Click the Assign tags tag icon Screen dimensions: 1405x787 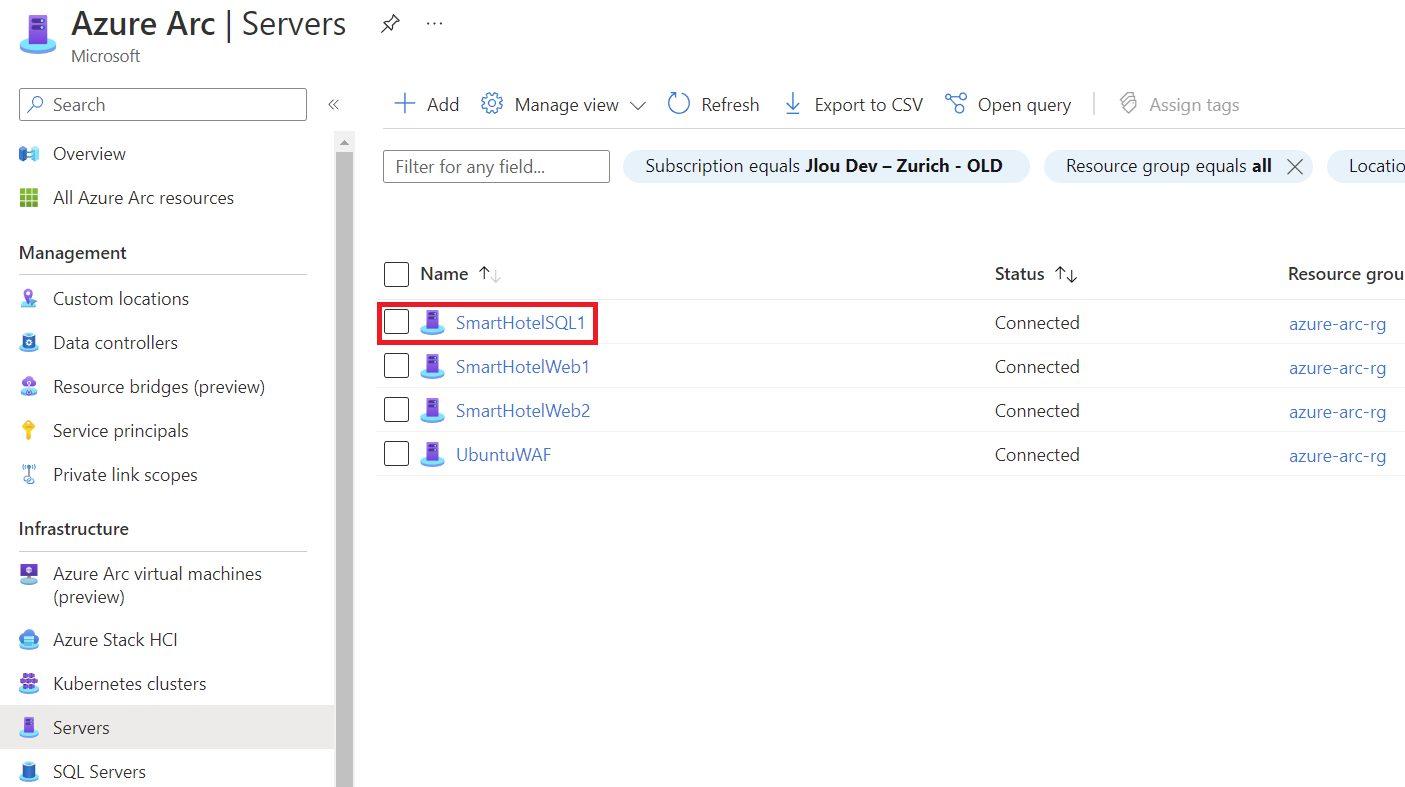coord(1129,104)
